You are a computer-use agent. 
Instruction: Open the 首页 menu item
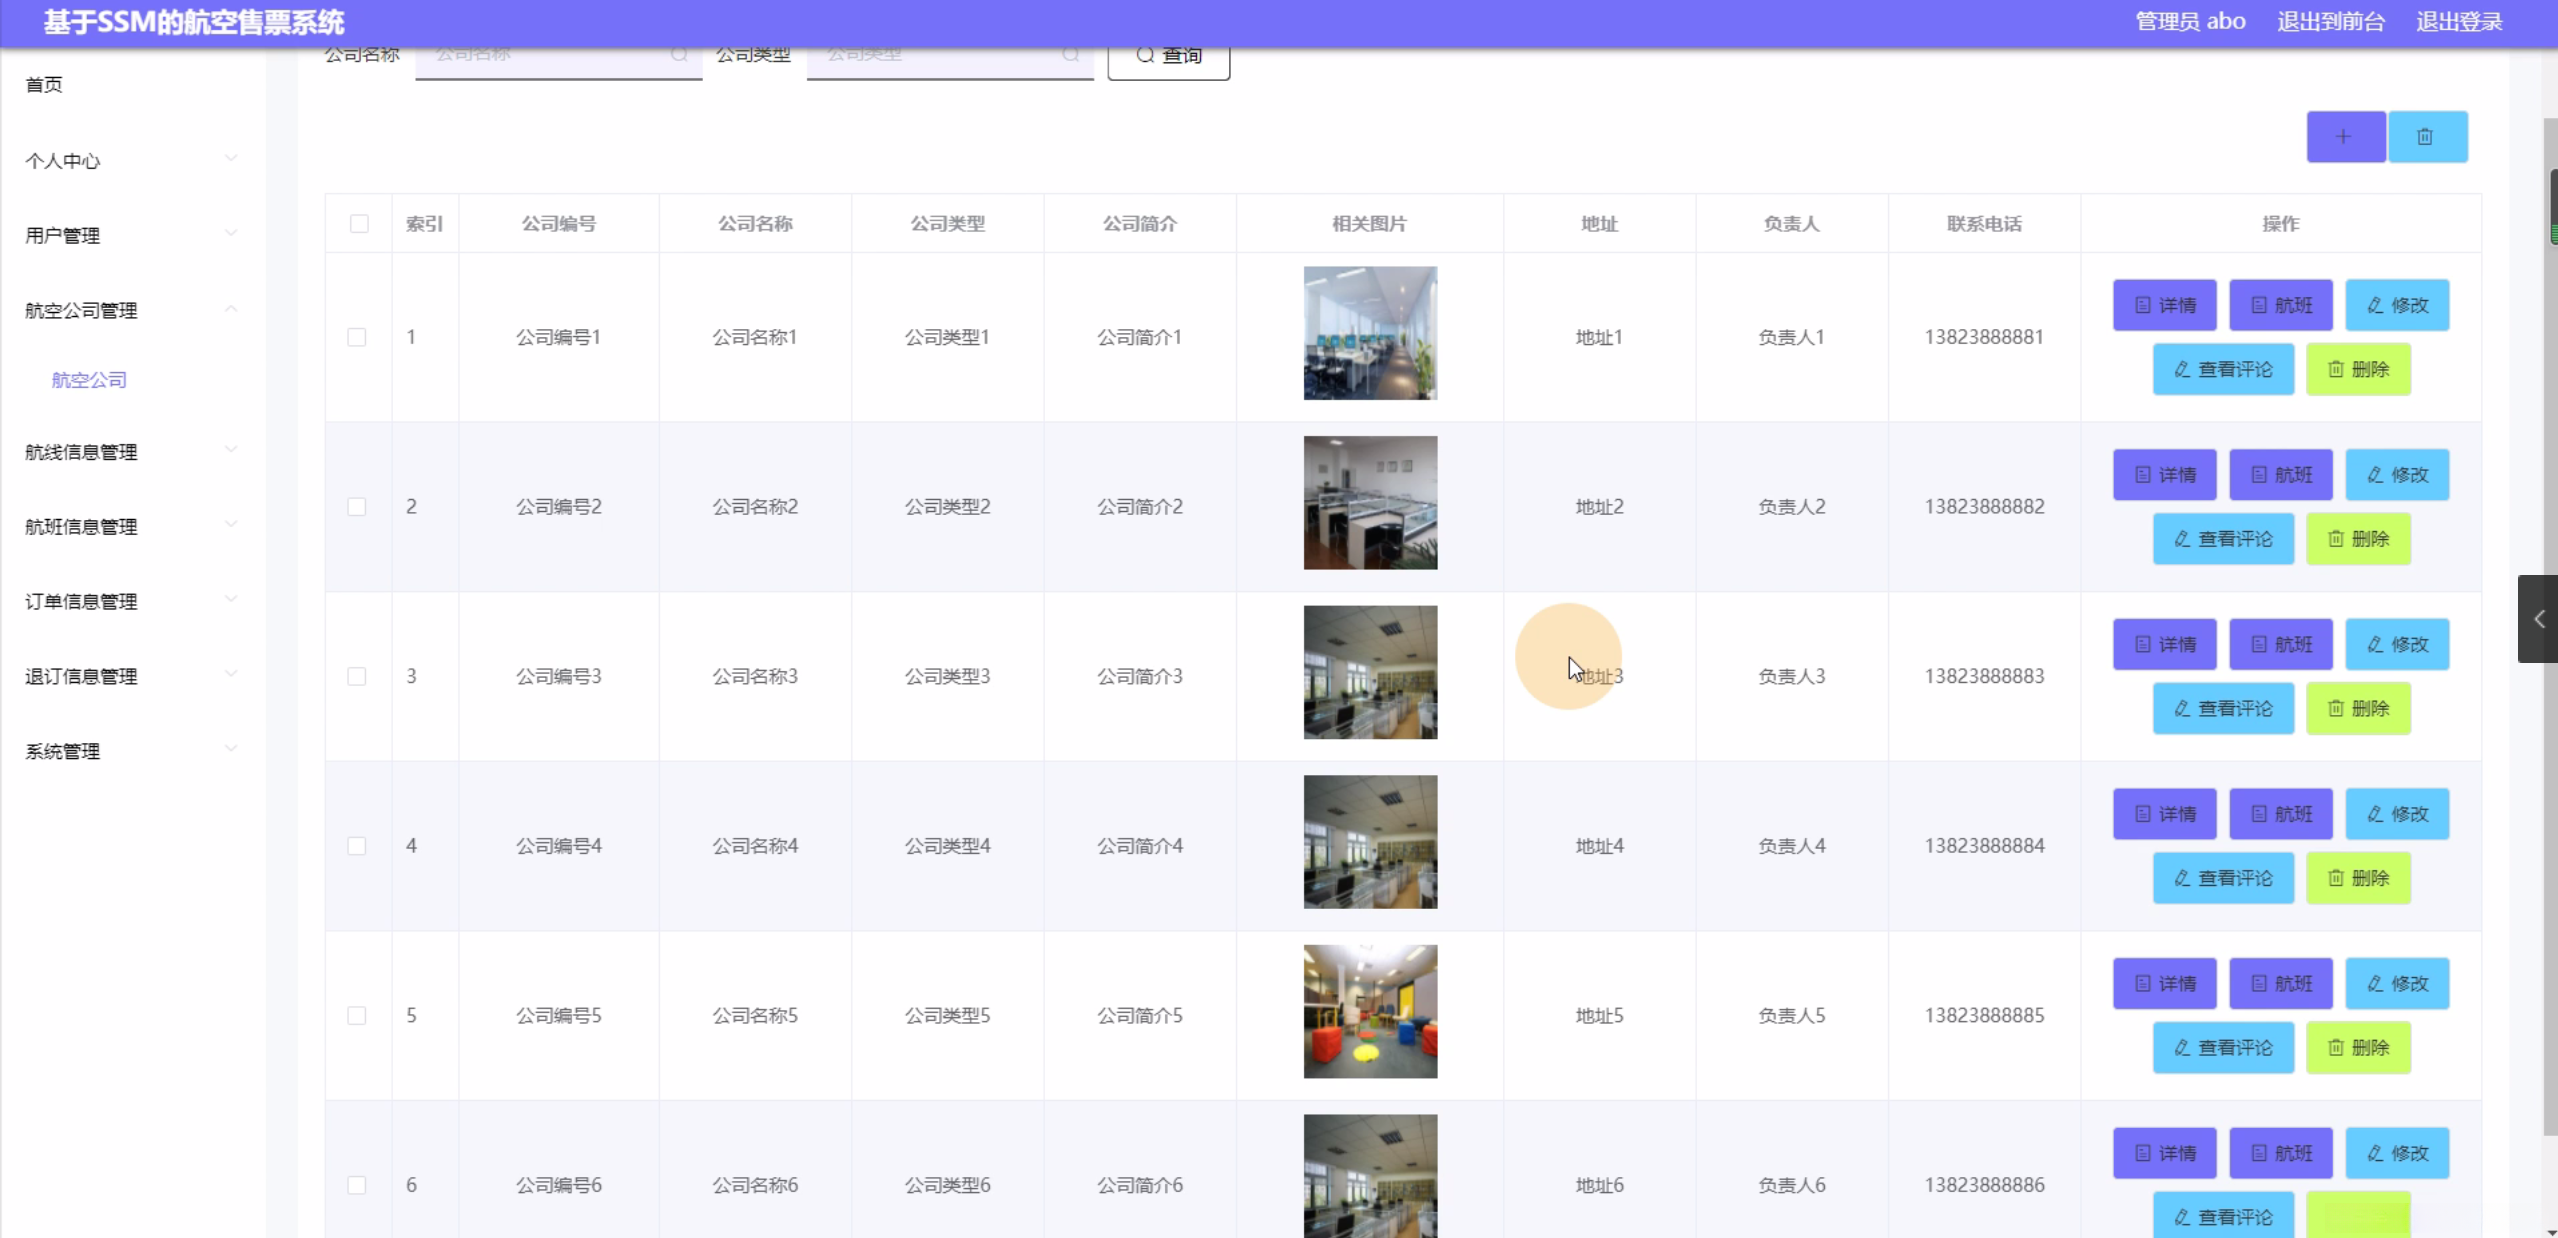coord(44,85)
